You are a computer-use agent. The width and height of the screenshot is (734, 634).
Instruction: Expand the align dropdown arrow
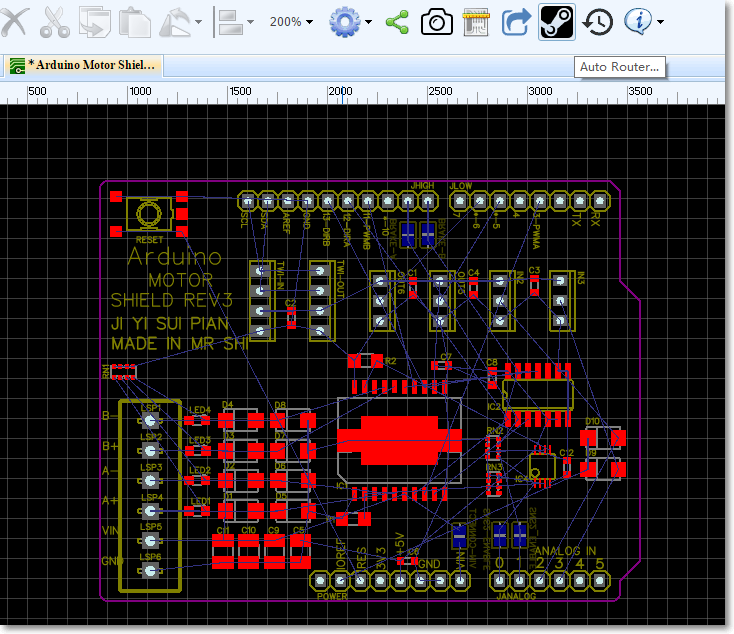[x=250, y=22]
